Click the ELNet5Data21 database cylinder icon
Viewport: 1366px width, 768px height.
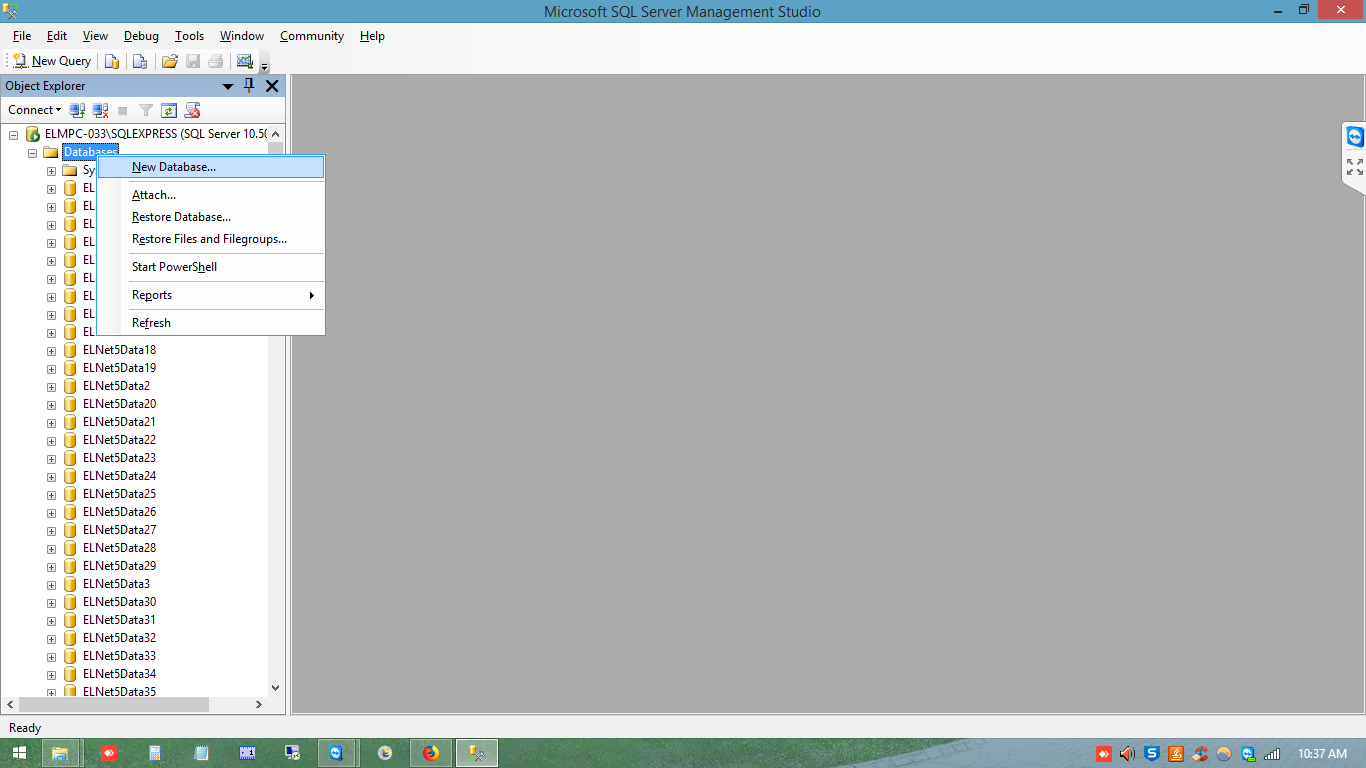click(x=70, y=422)
